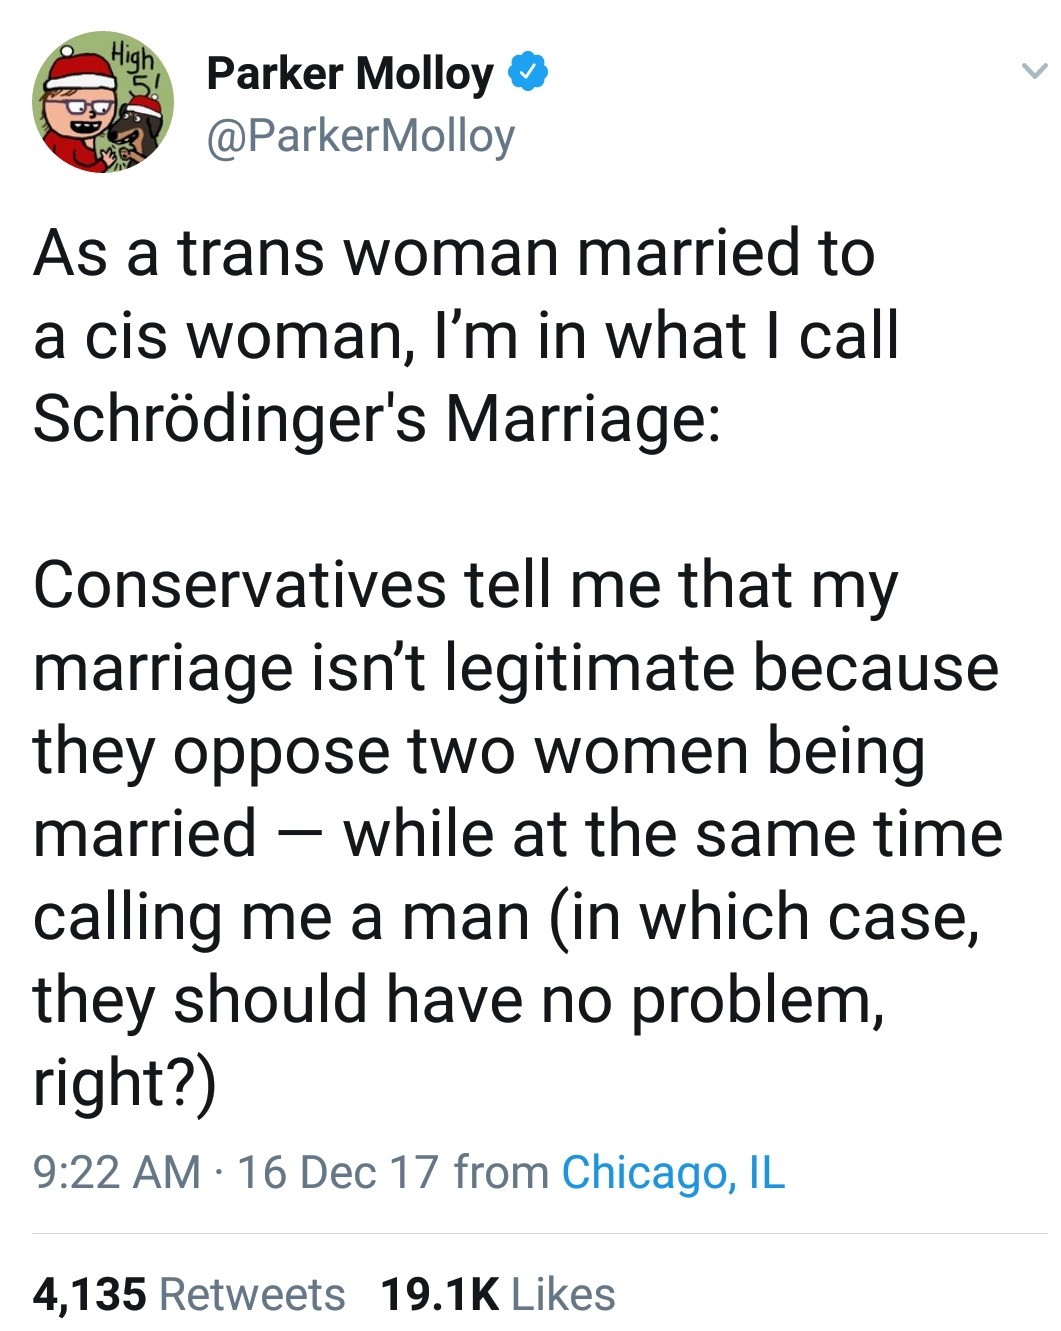
Task: Click the 16 Dec 17 date
Action: 338,1172
